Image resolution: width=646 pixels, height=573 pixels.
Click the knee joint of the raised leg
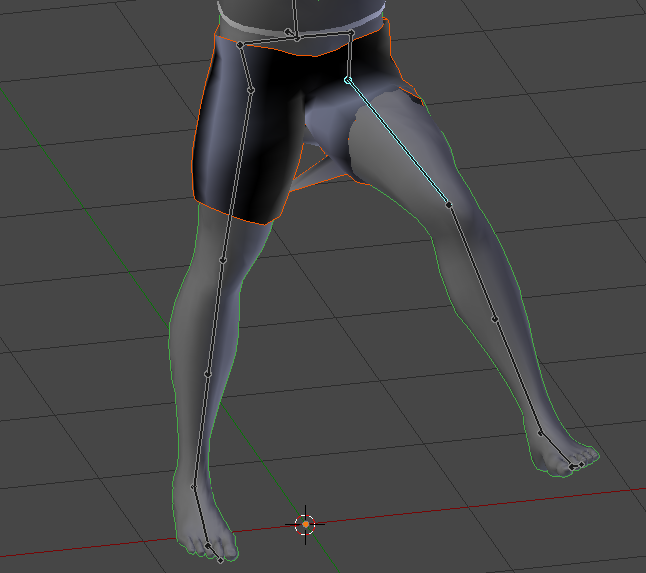click(449, 205)
